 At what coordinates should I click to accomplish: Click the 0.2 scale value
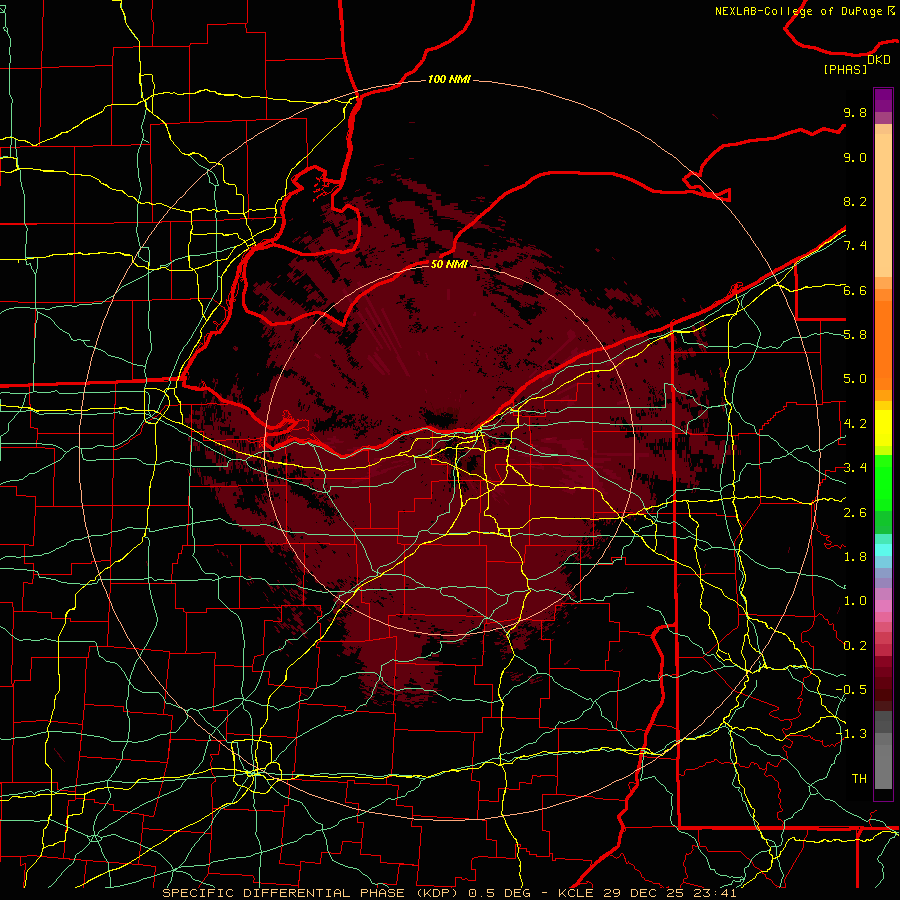tap(855, 646)
